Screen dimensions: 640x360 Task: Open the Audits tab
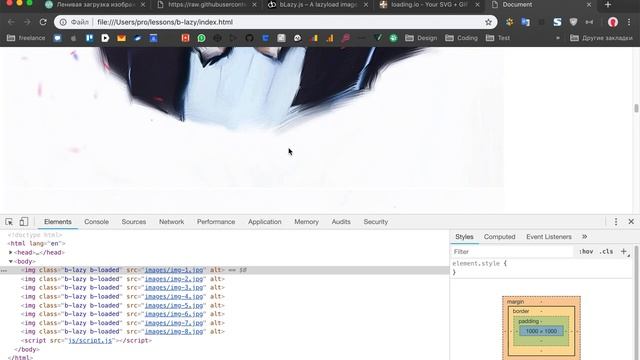pos(341,222)
